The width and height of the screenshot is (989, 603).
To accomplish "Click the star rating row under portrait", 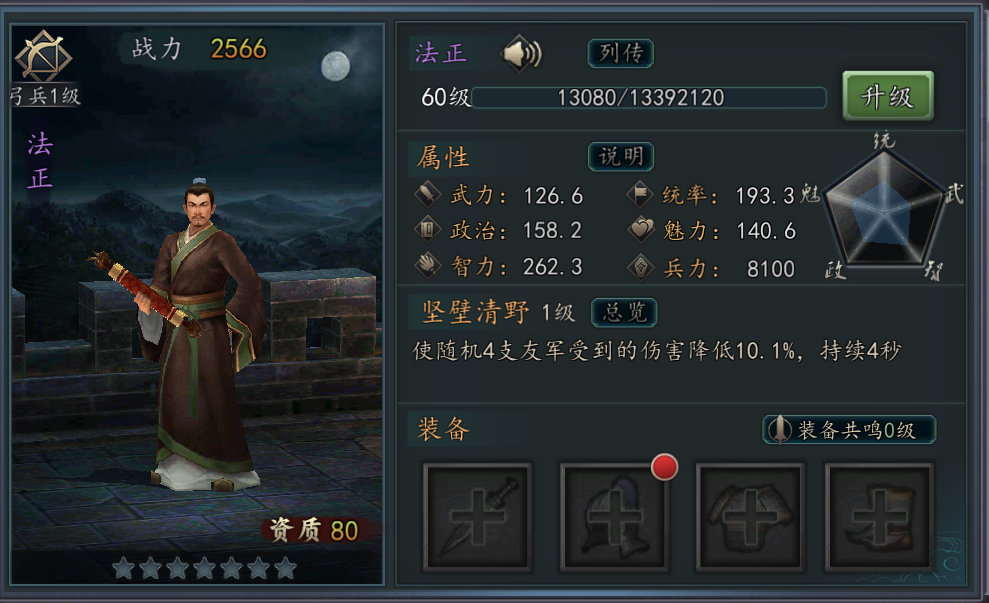I will pyautogui.click(x=205, y=568).
